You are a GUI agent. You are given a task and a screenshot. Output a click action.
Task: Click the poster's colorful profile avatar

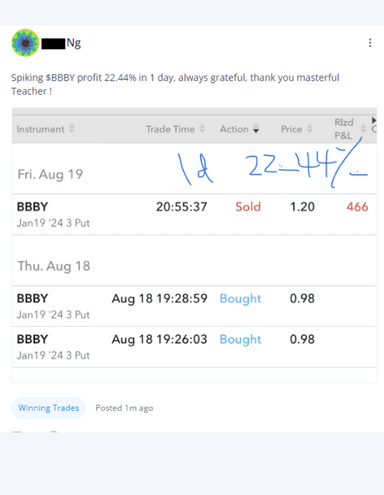(25, 43)
